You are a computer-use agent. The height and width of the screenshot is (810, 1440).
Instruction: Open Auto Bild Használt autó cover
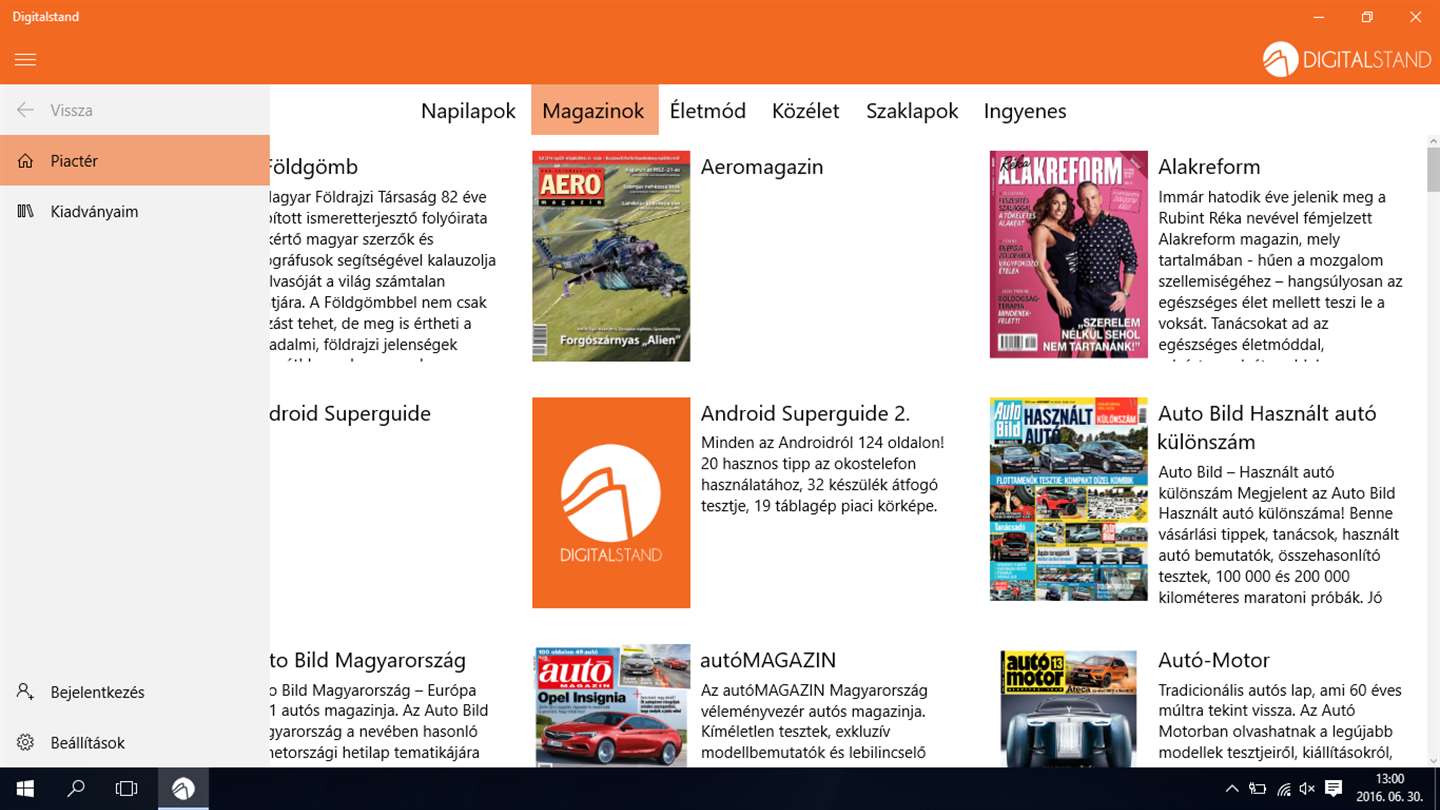pyautogui.click(x=1068, y=500)
